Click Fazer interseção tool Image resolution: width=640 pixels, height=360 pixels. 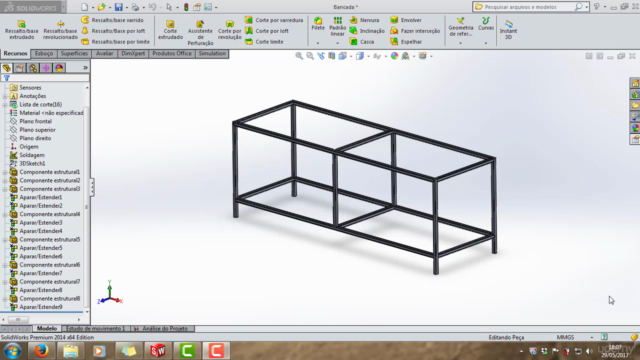pos(415,31)
